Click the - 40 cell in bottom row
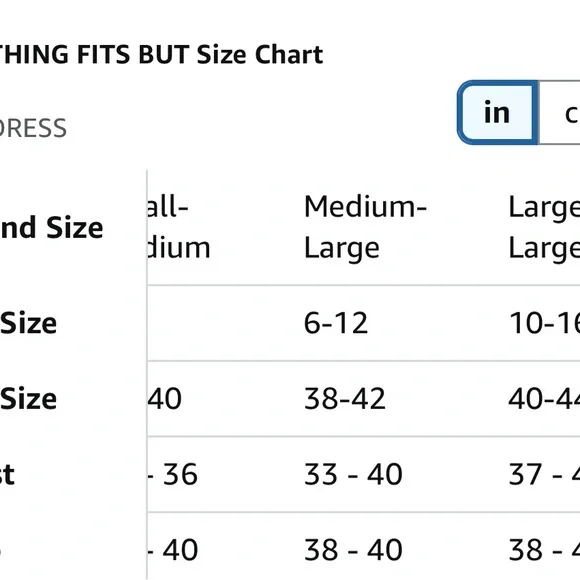Screen dimensions: 580x580 (173, 550)
